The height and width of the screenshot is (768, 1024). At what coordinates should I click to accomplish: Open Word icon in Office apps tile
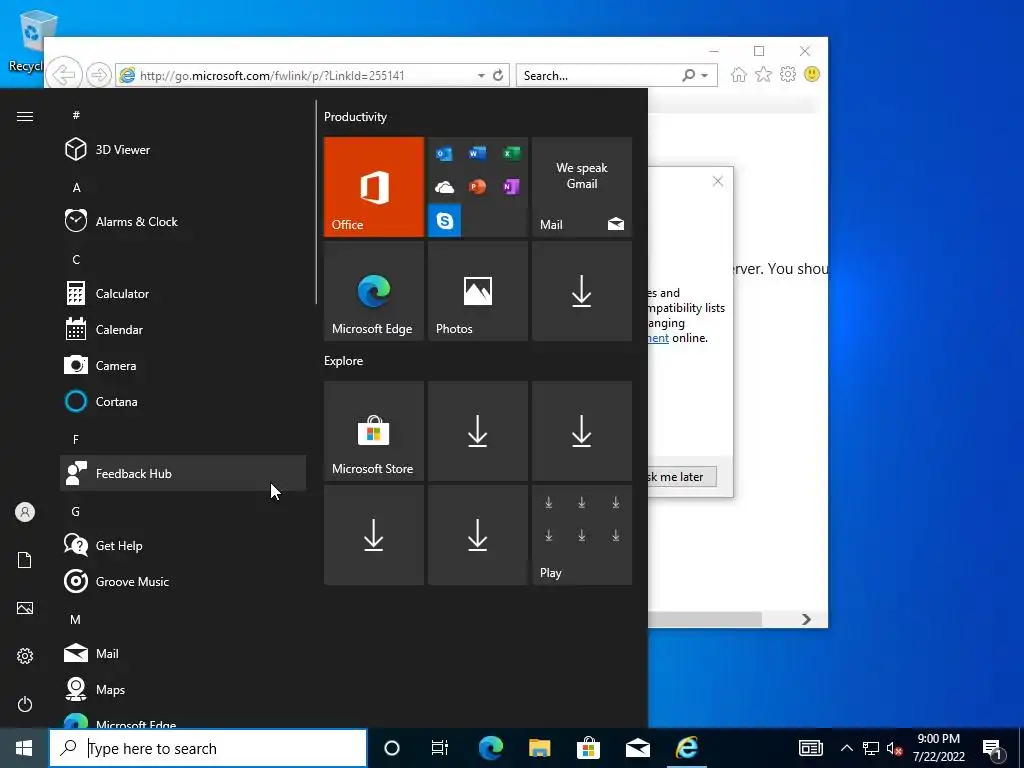tap(477, 153)
